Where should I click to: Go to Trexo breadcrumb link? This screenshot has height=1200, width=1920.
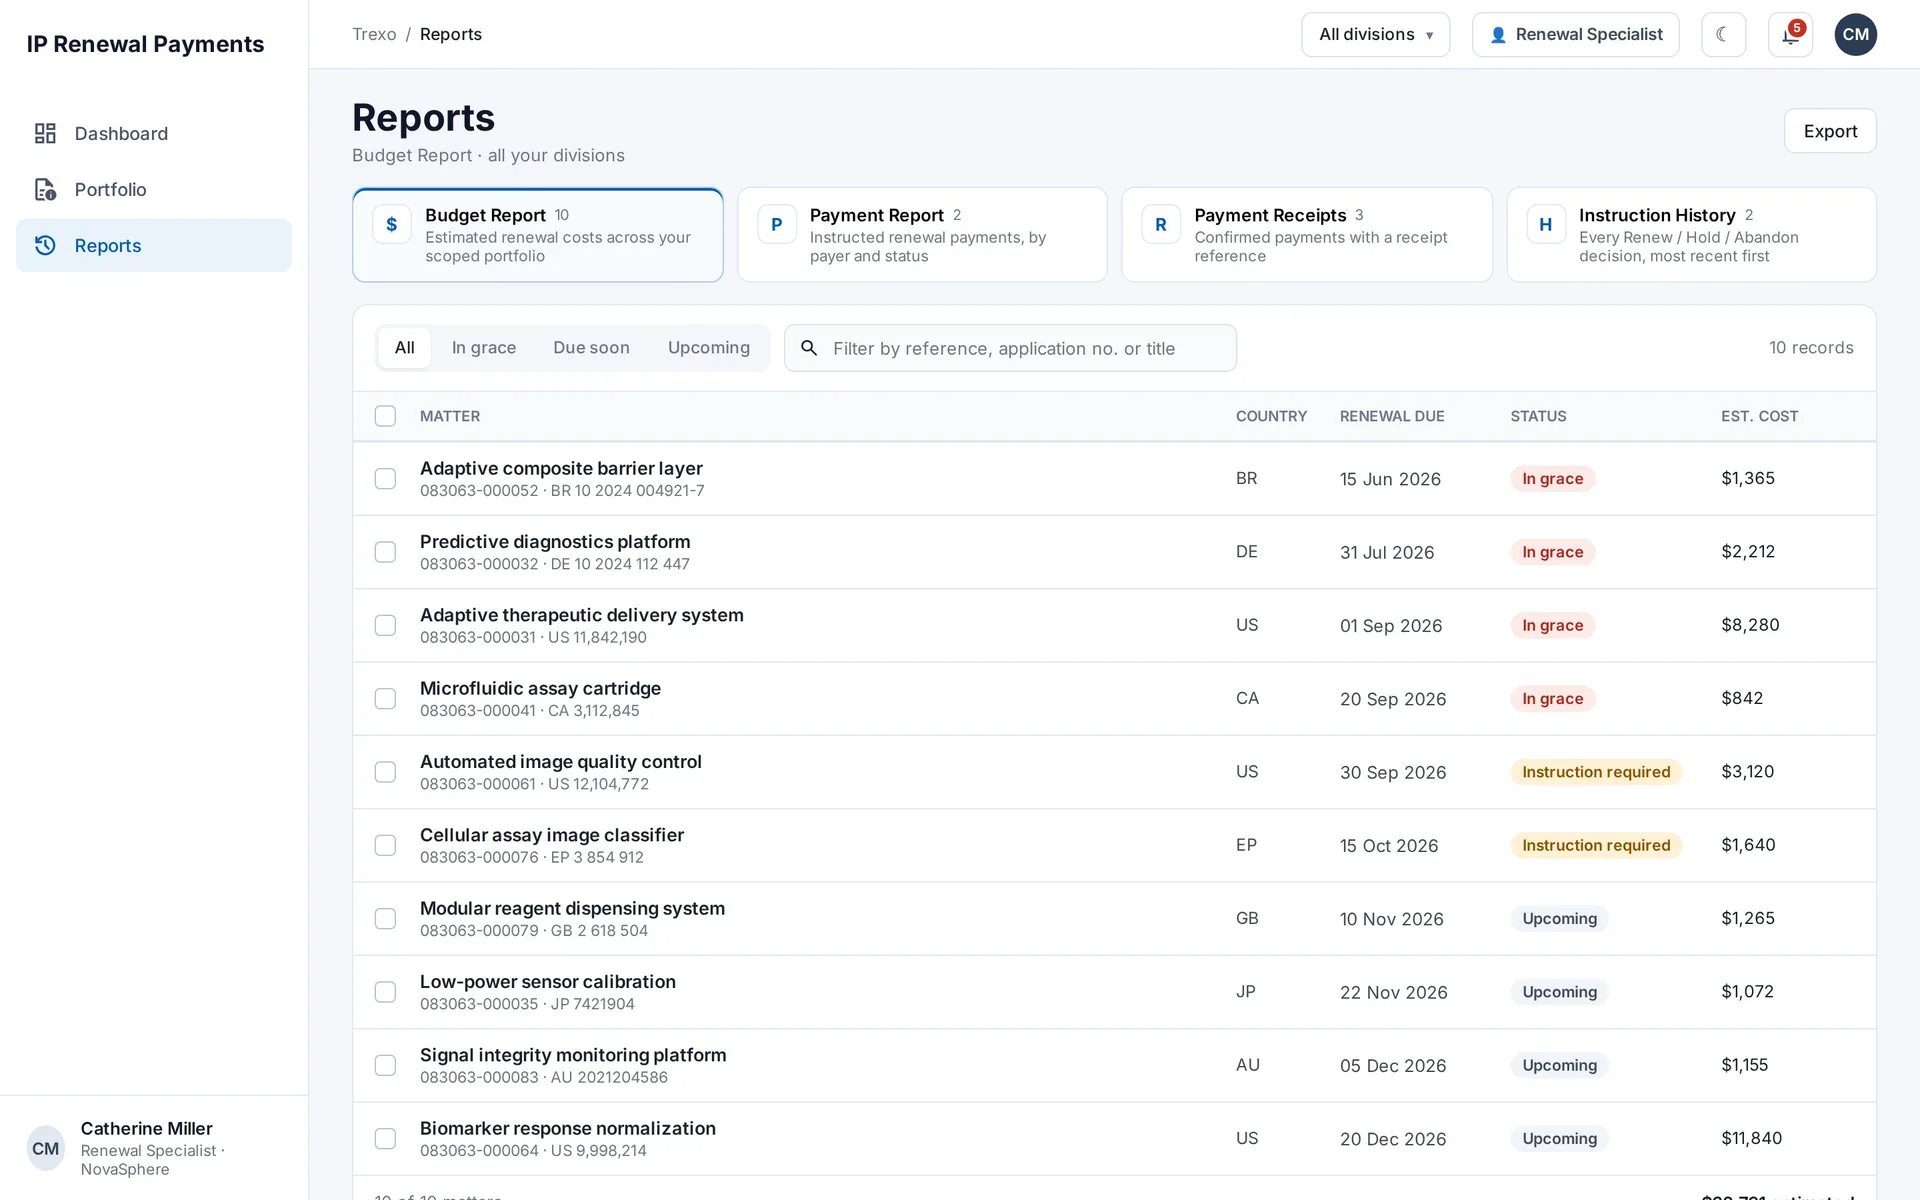(374, 34)
